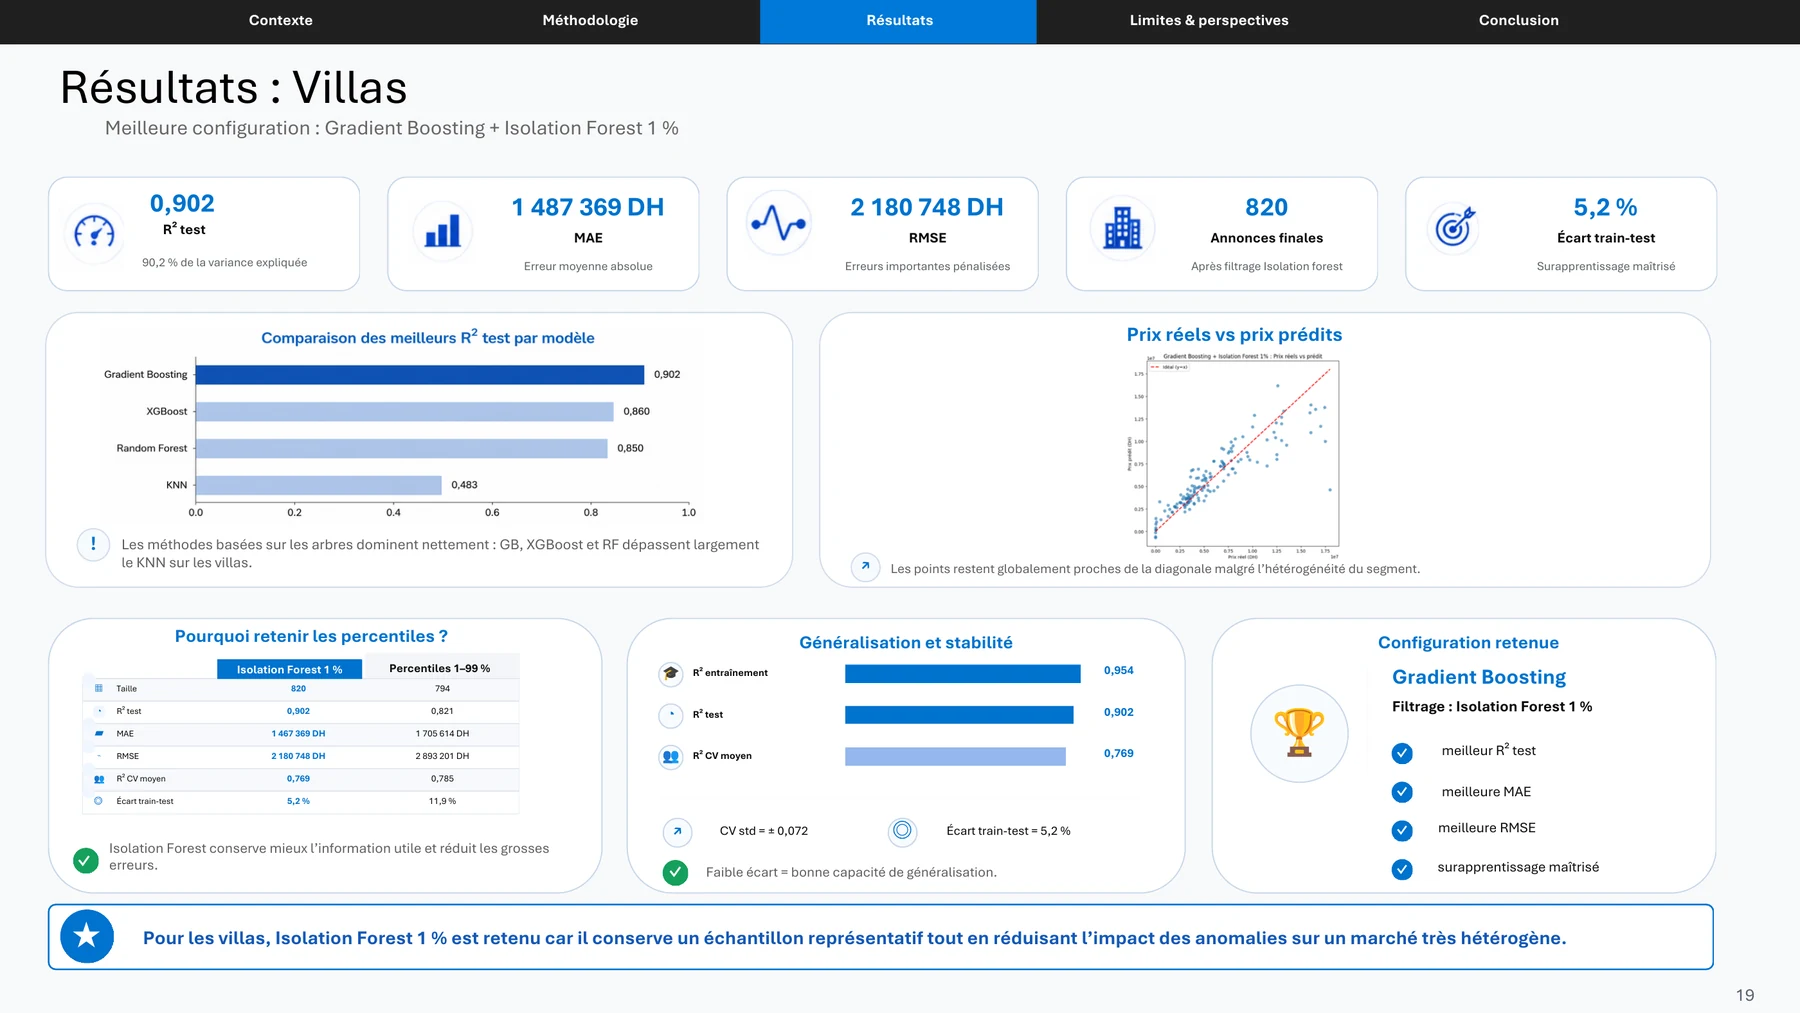Click the arrow icon below the scatter plot
Image resolution: width=1800 pixels, height=1013 pixels.
click(865, 566)
